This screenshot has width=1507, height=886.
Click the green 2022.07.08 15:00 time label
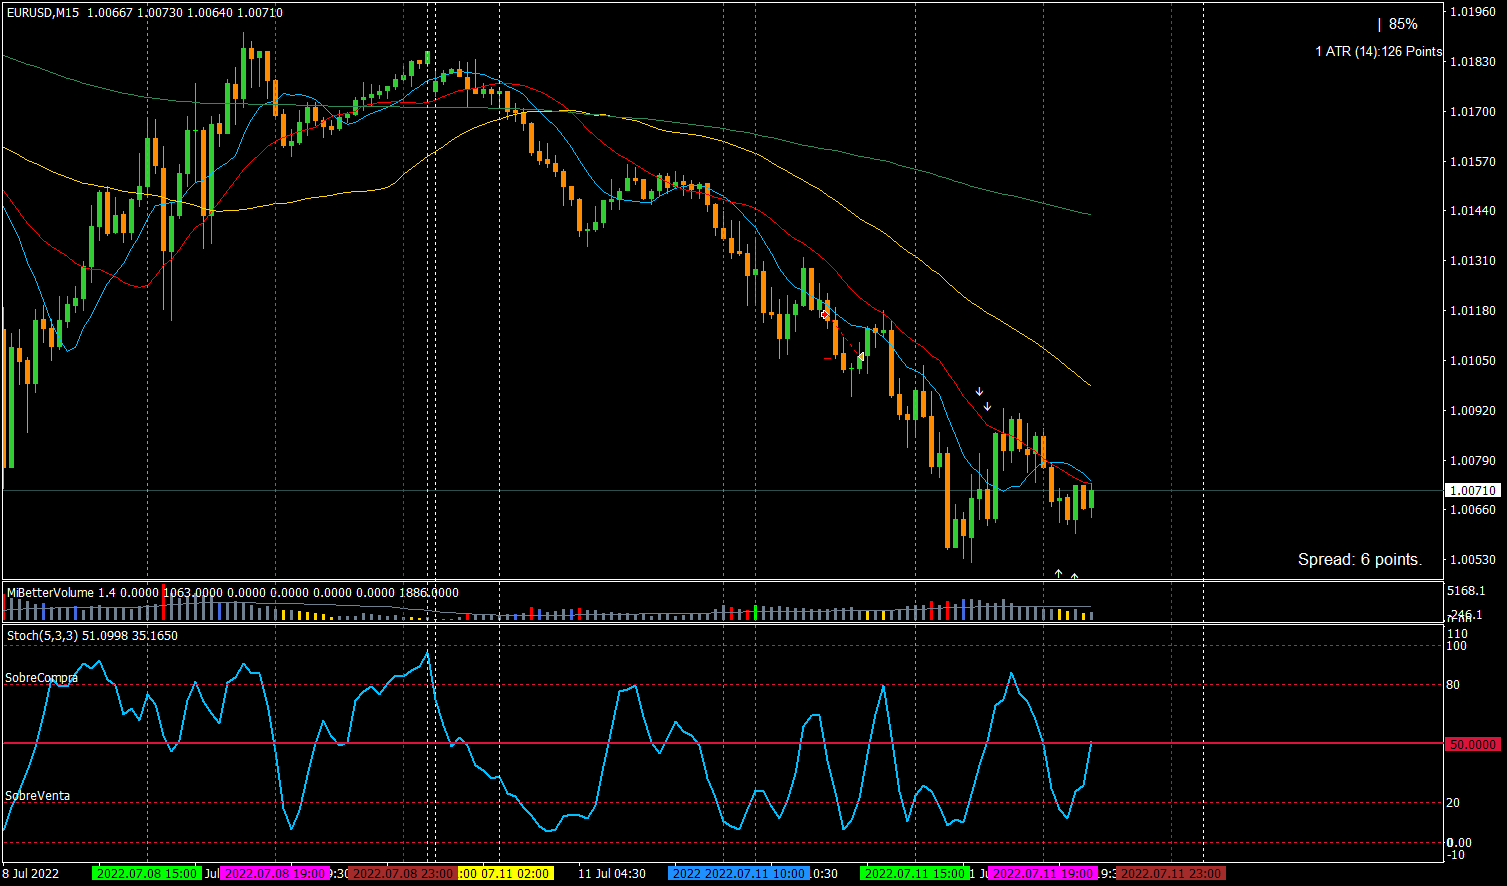click(145, 874)
